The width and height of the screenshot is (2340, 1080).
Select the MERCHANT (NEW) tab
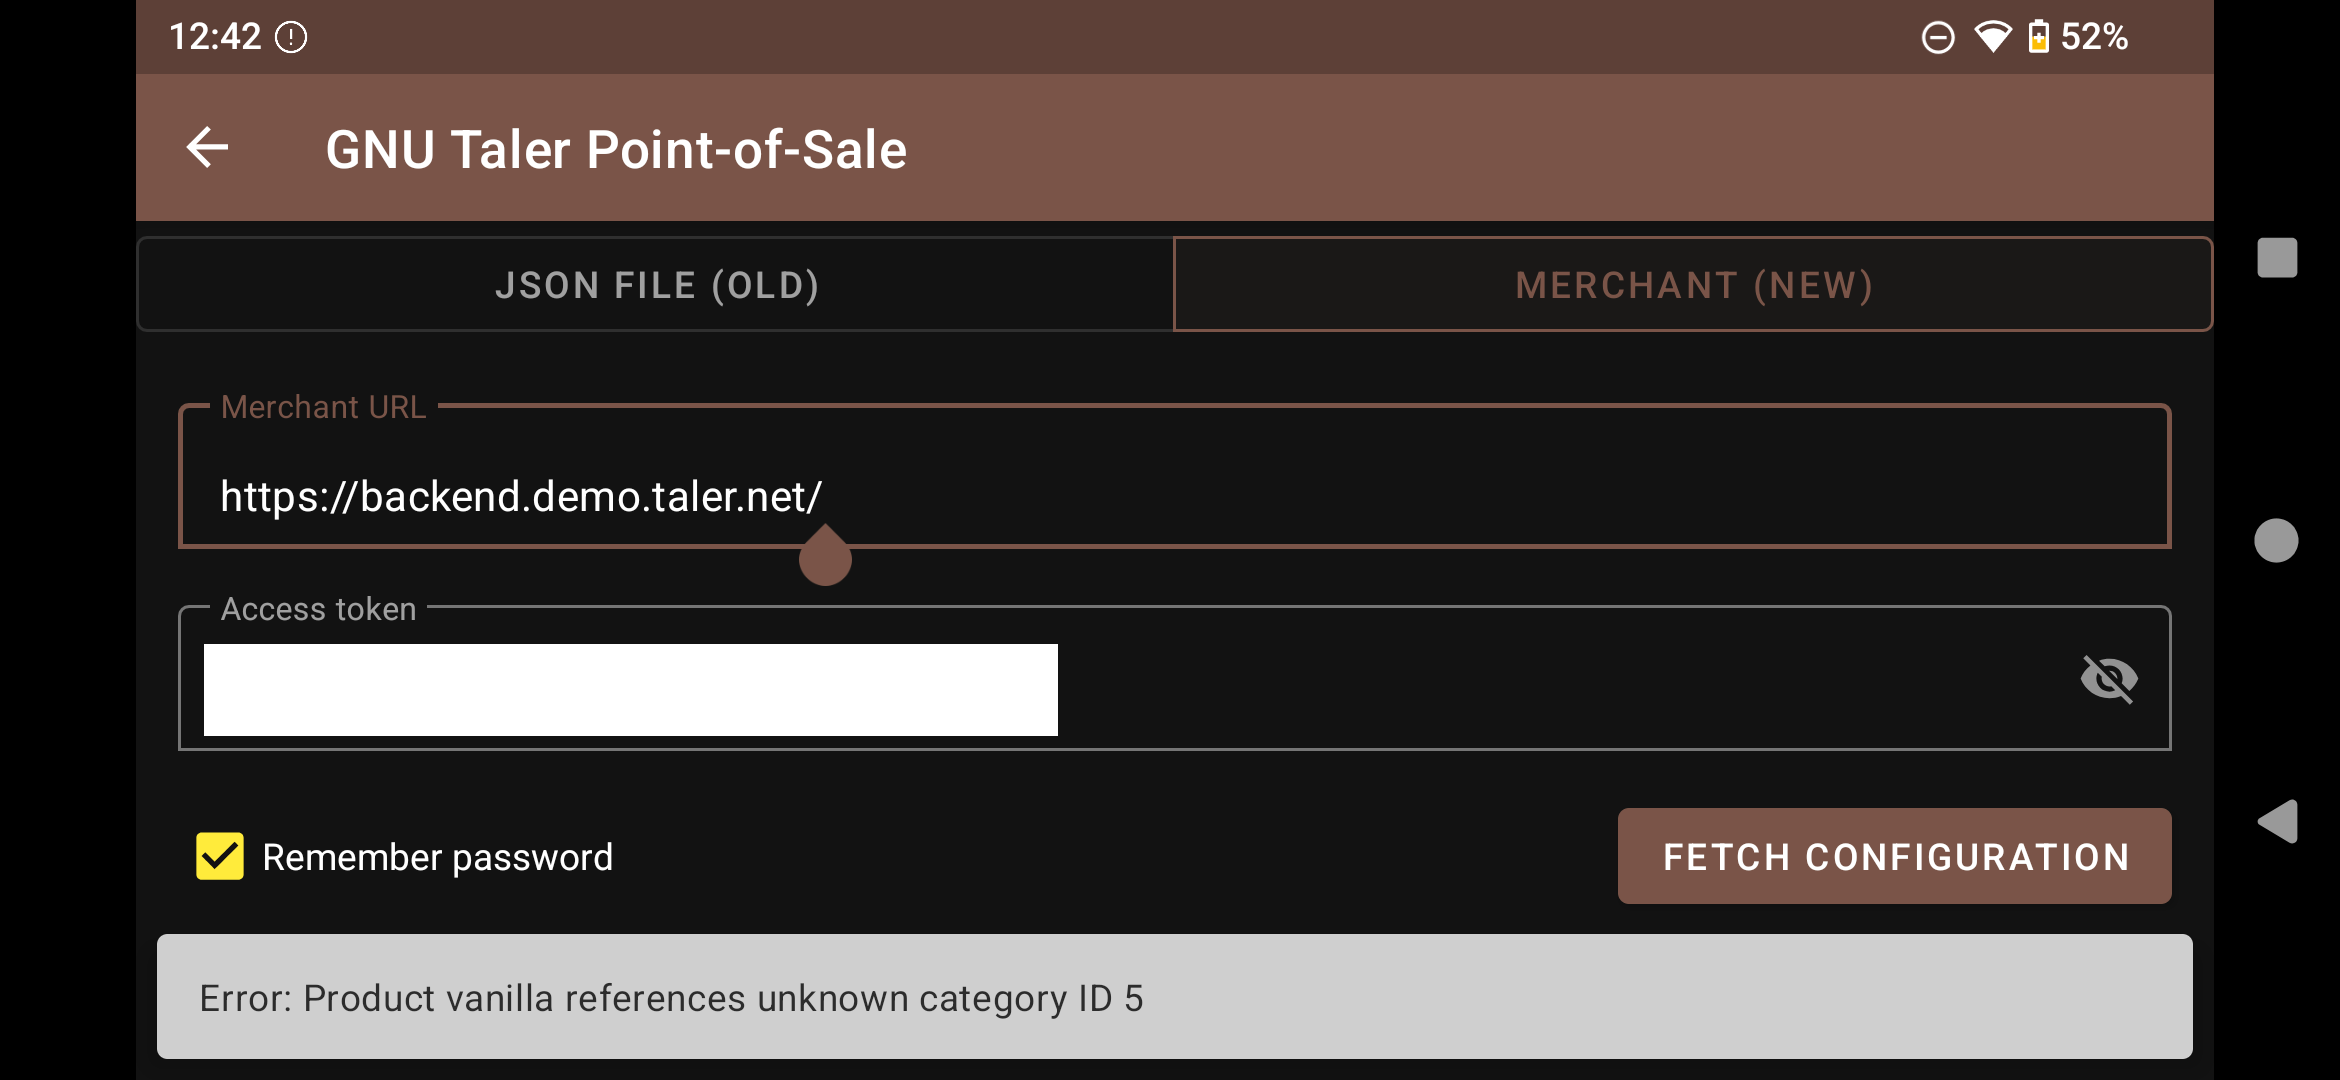coord(1693,285)
